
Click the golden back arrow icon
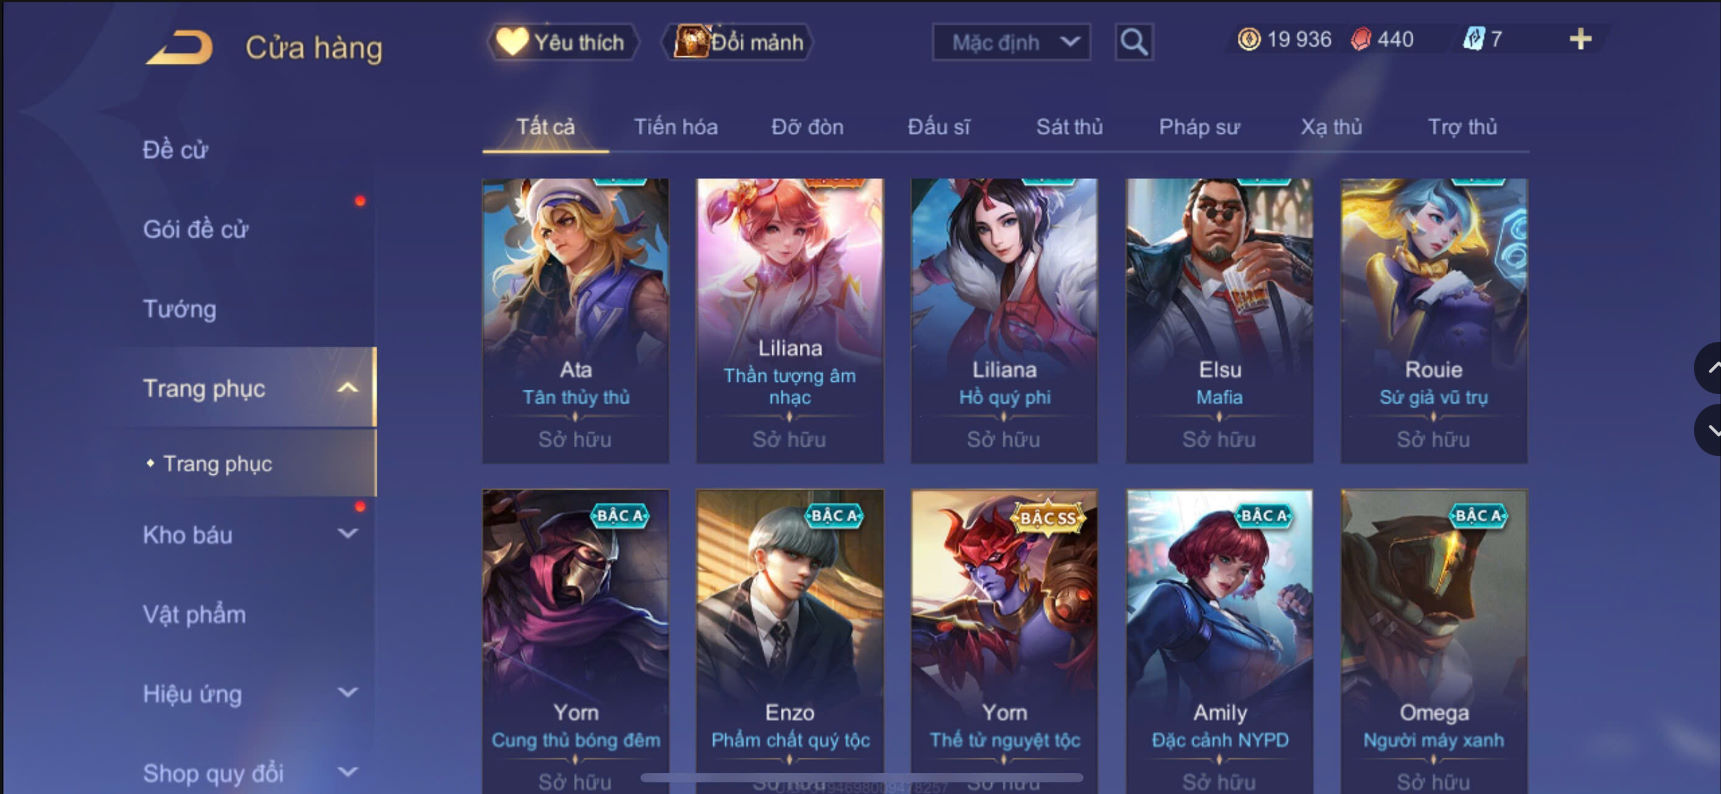(179, 47)
